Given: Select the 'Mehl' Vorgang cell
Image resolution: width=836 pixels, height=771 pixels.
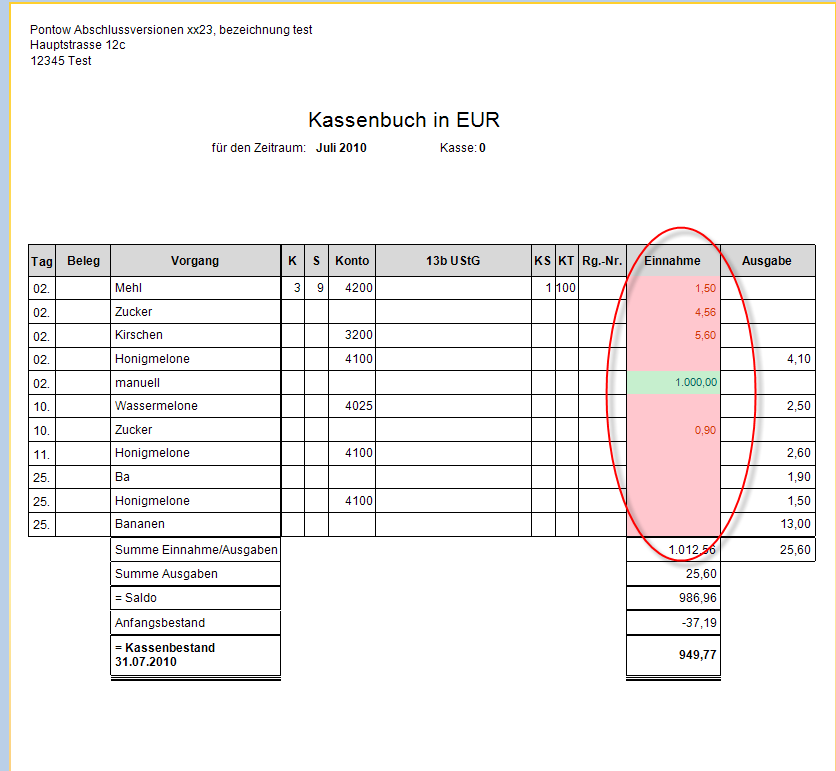Looking at the screenshot, I should tap(195, 288).
